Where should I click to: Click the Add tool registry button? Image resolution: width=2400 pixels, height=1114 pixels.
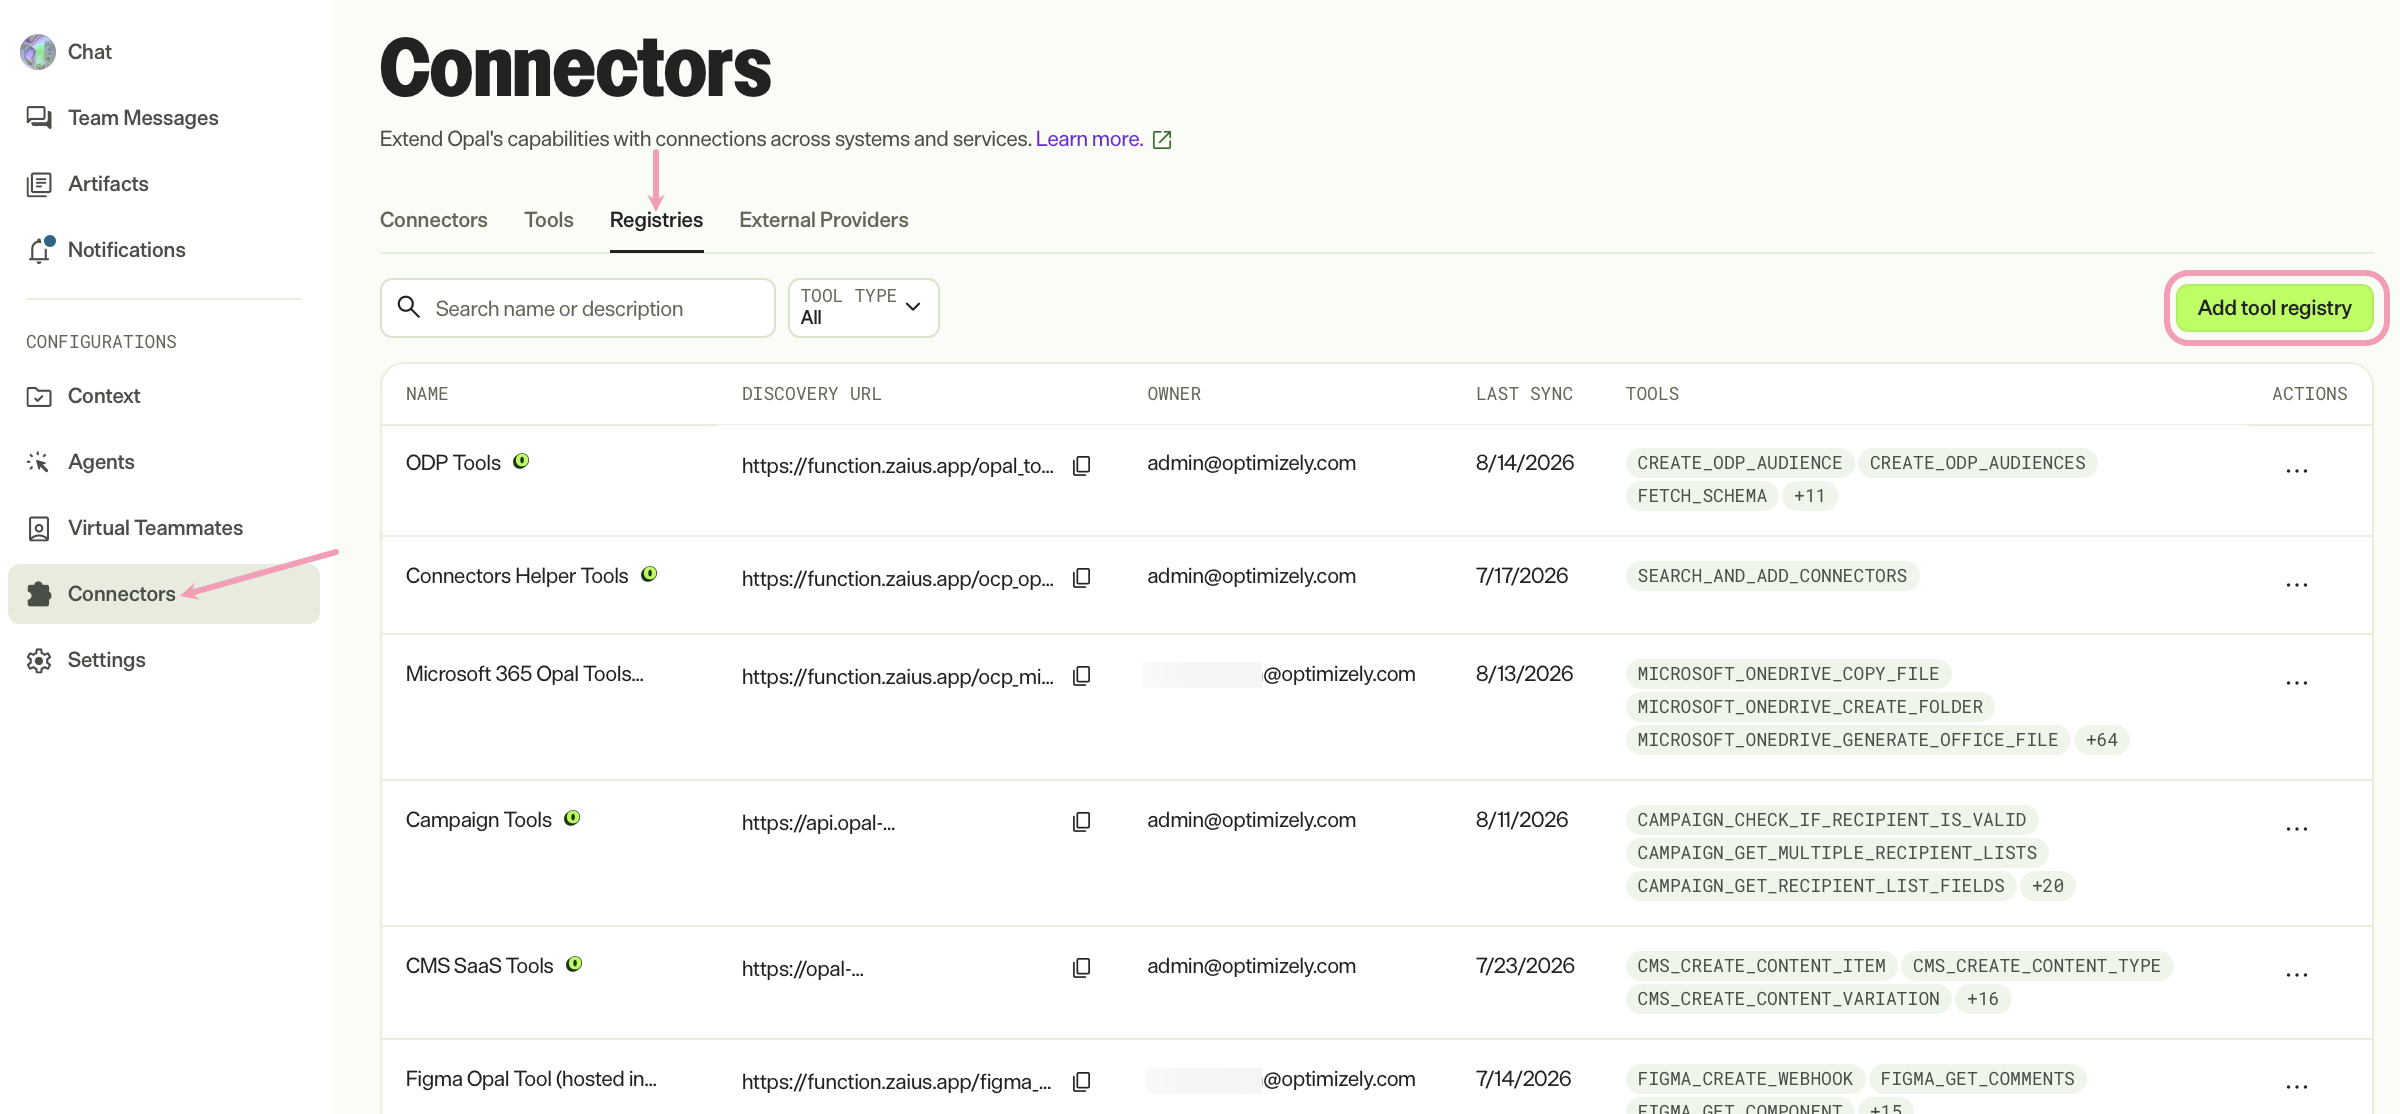(2275, 308)
